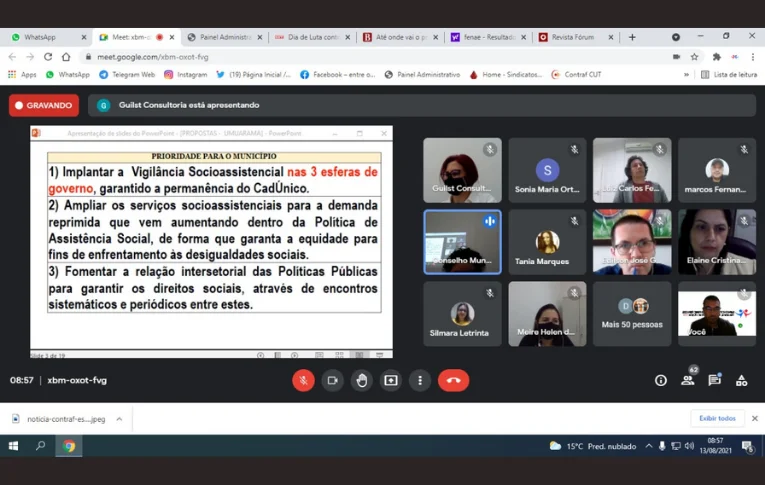Open the weather widget 15°C
The height and width of the screenshot is (485, 765).
click(593, 446)
